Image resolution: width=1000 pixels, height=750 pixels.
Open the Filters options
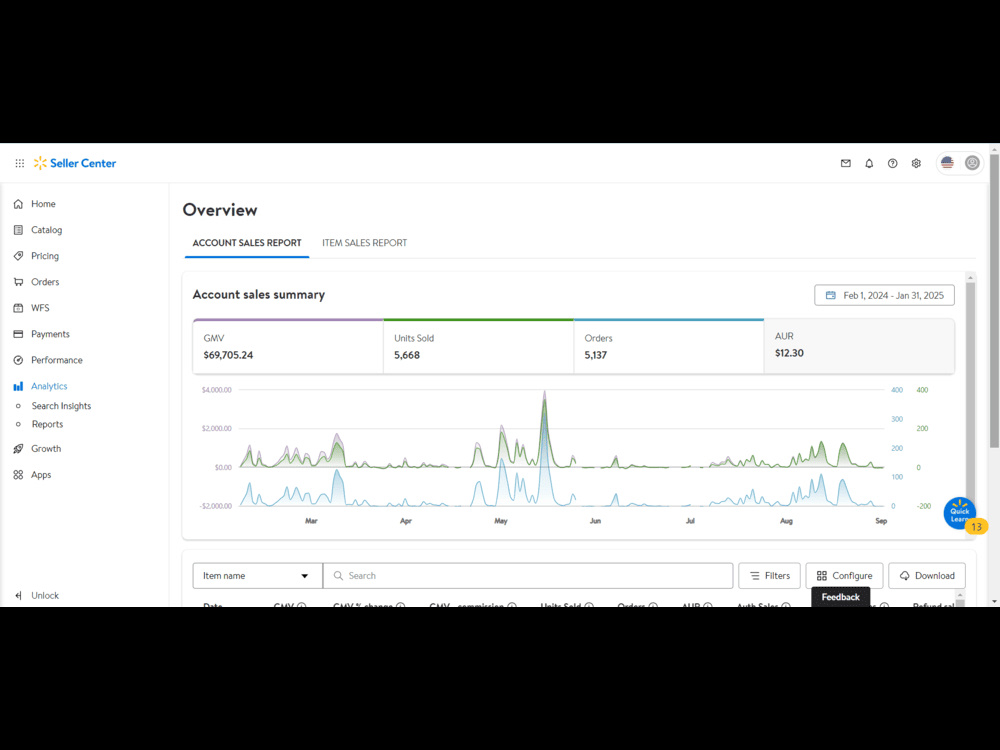coord(769,575)
